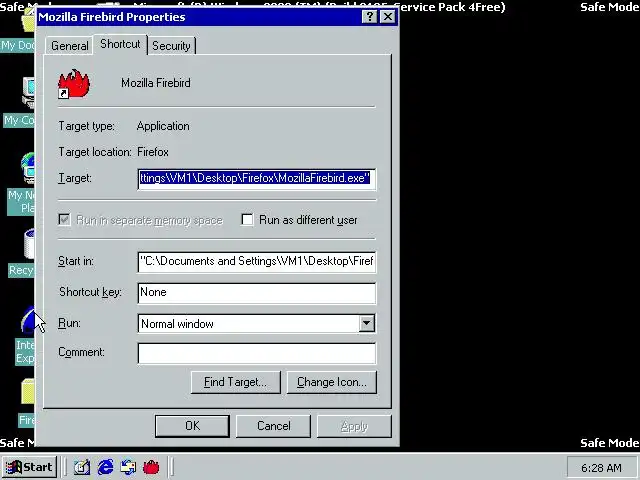Launch Mozilla Firebird from quick launch bar
The image size is (640, 480).
[151, 467]
